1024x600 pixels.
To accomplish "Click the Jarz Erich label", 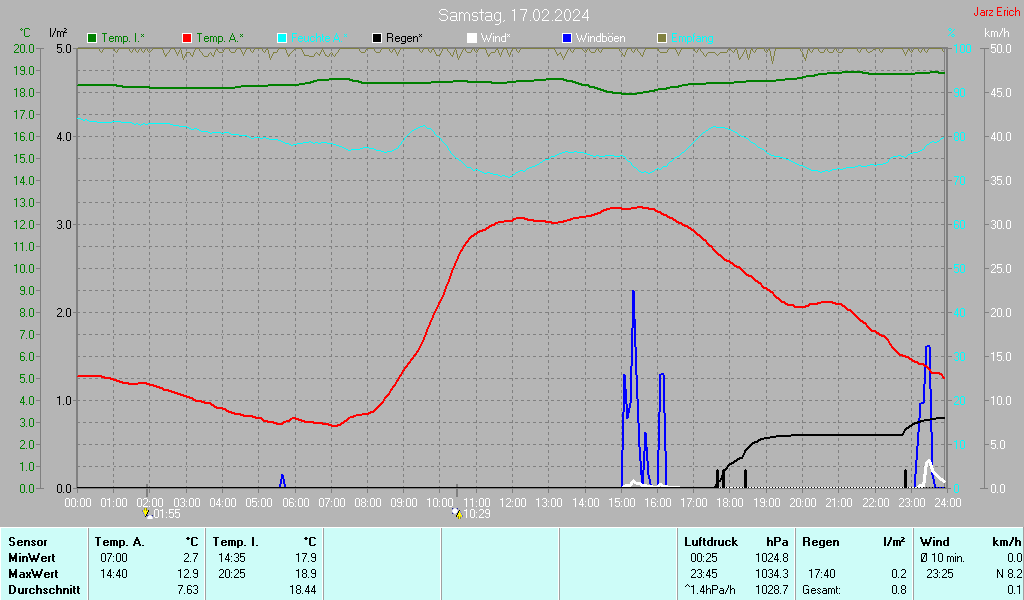I will tap(996, 13).
